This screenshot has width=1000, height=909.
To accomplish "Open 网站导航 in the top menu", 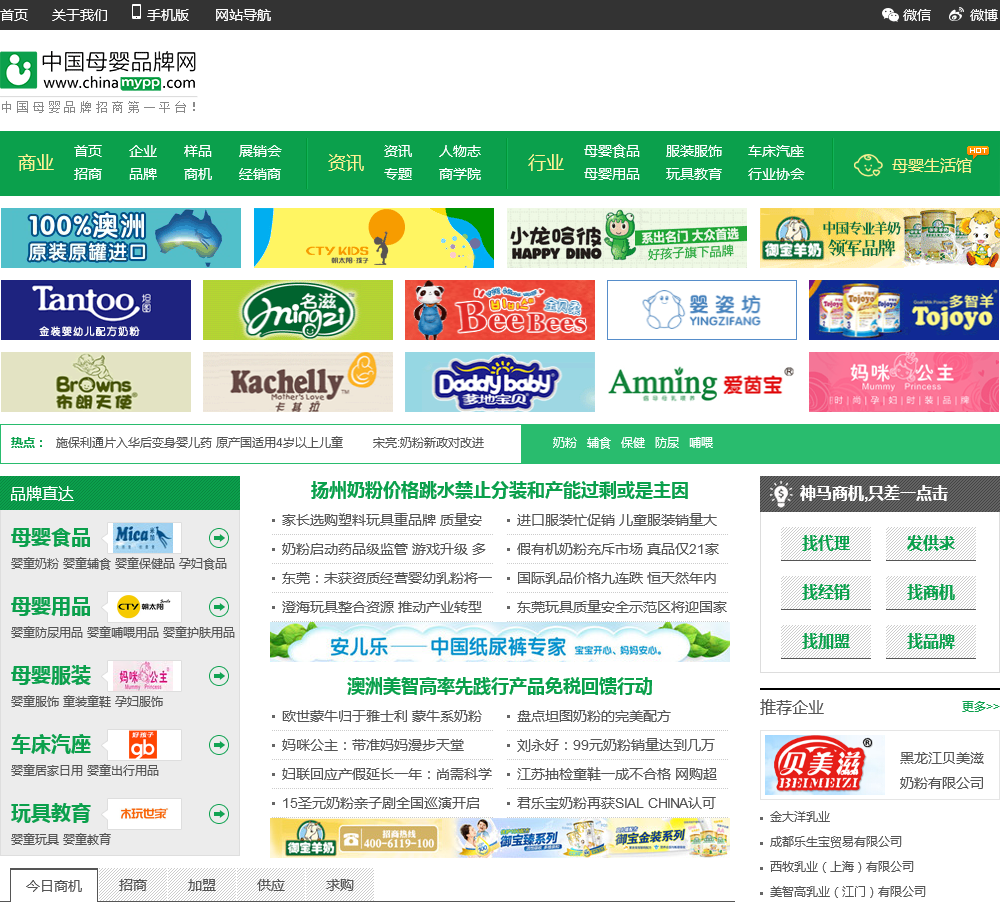I will coord(242,15).
